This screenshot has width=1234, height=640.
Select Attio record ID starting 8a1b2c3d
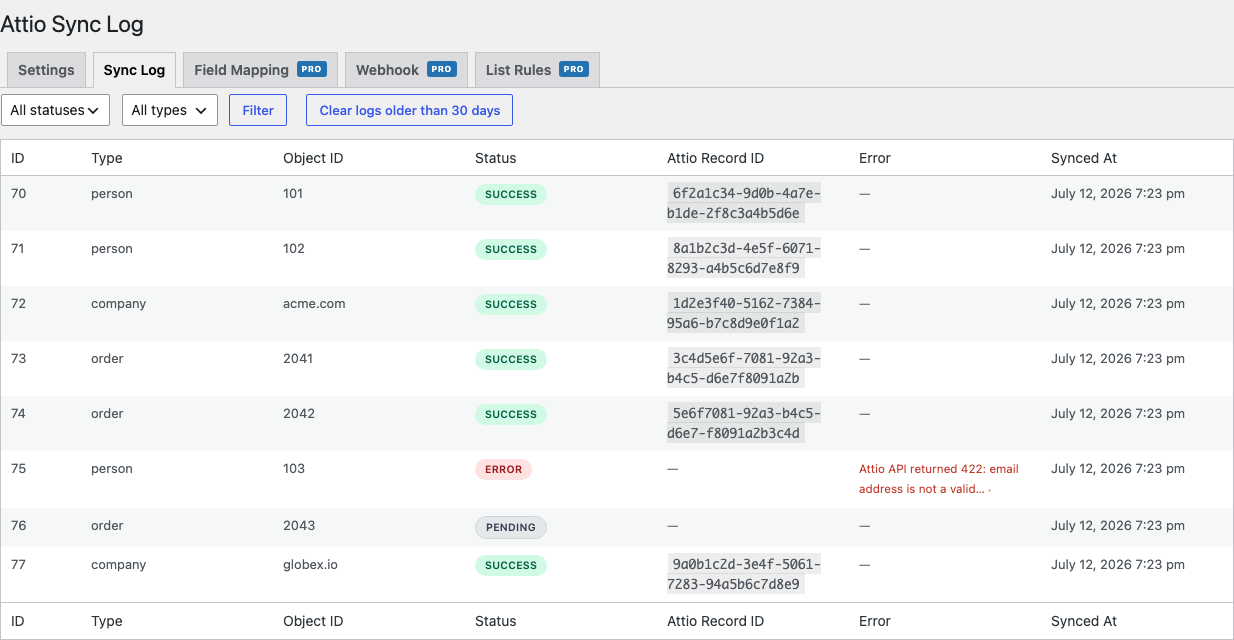744,258
